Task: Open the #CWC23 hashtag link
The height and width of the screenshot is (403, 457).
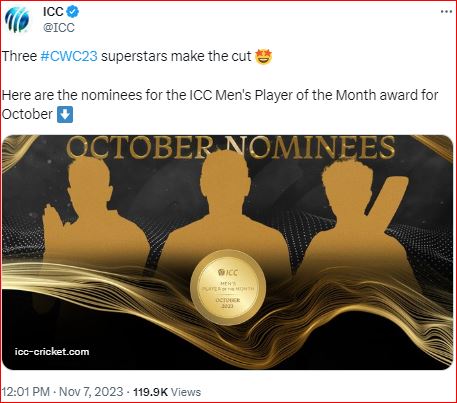Action: tap(69, 56)
